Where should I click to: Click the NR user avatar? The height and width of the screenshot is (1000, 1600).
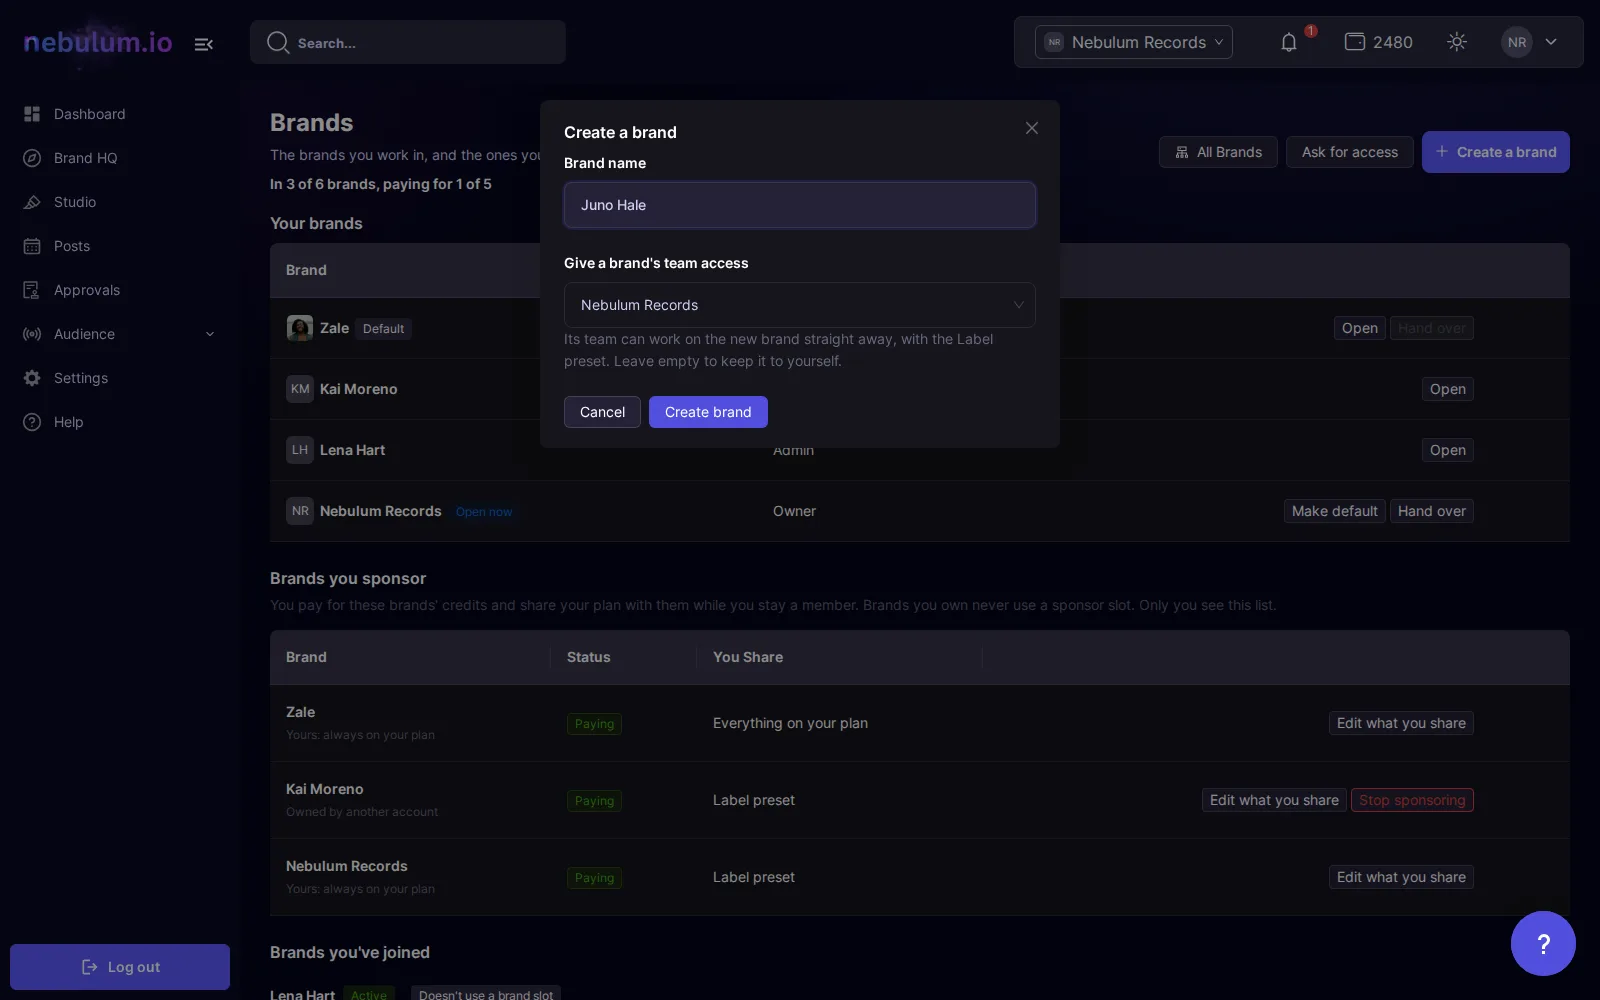1517,42
